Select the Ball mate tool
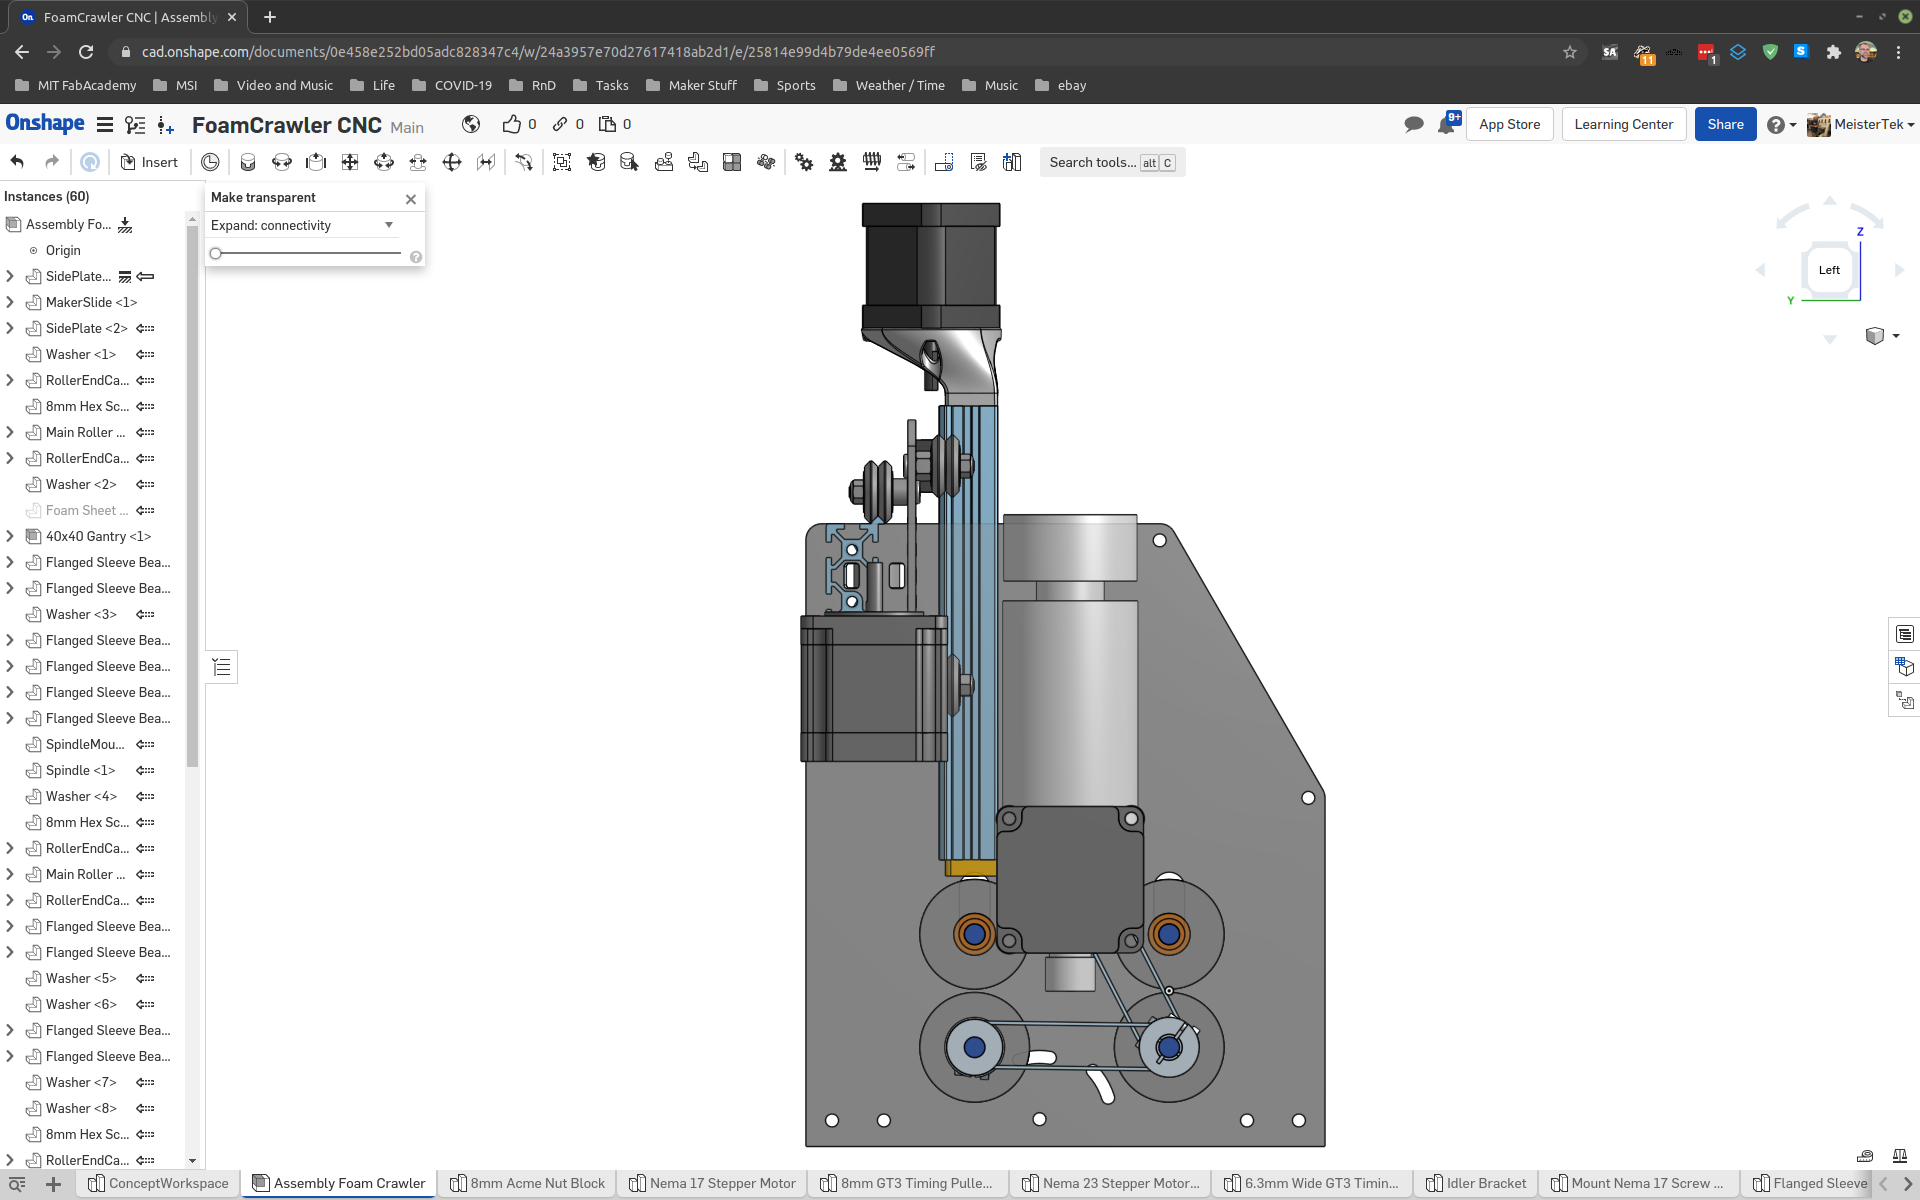Screen dimensions: 1920x1200 (452, 162)
